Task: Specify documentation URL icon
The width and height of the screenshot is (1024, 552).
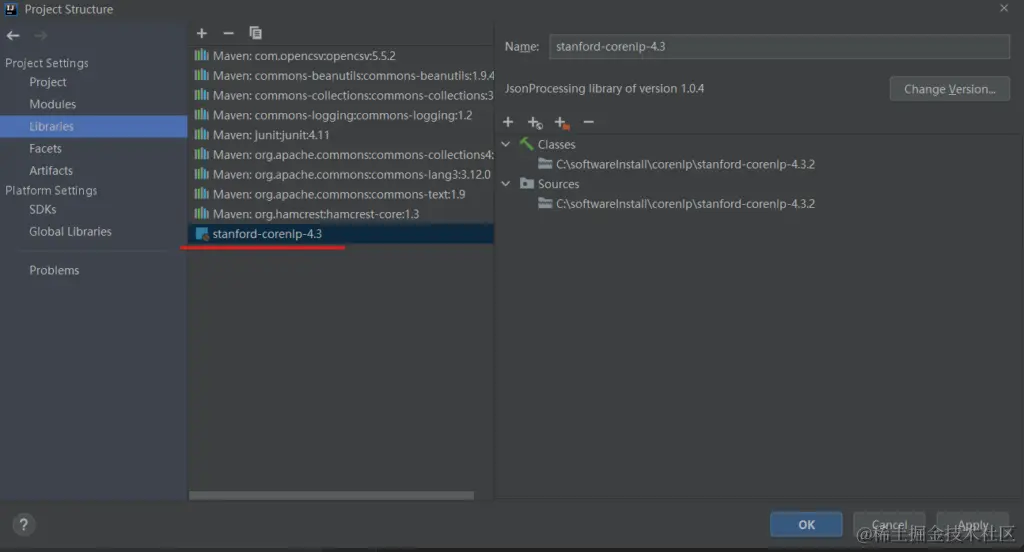Action: click(x=535, y=122)
